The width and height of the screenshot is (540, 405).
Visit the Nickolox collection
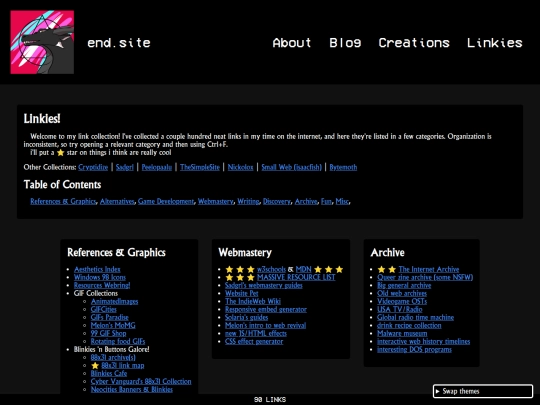(x=240, y=167)
